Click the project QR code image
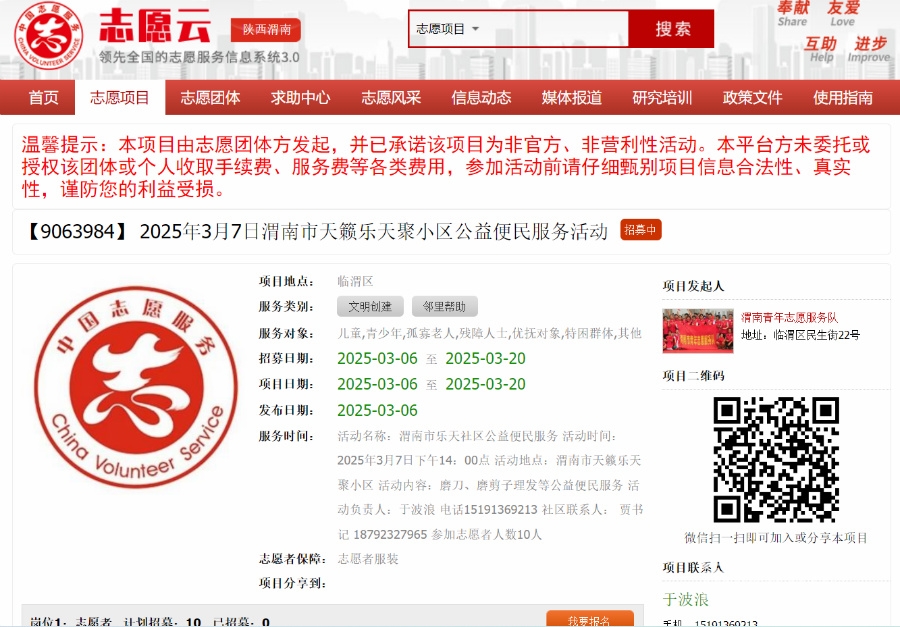This screenshot has height=627, width=900. 775,459
